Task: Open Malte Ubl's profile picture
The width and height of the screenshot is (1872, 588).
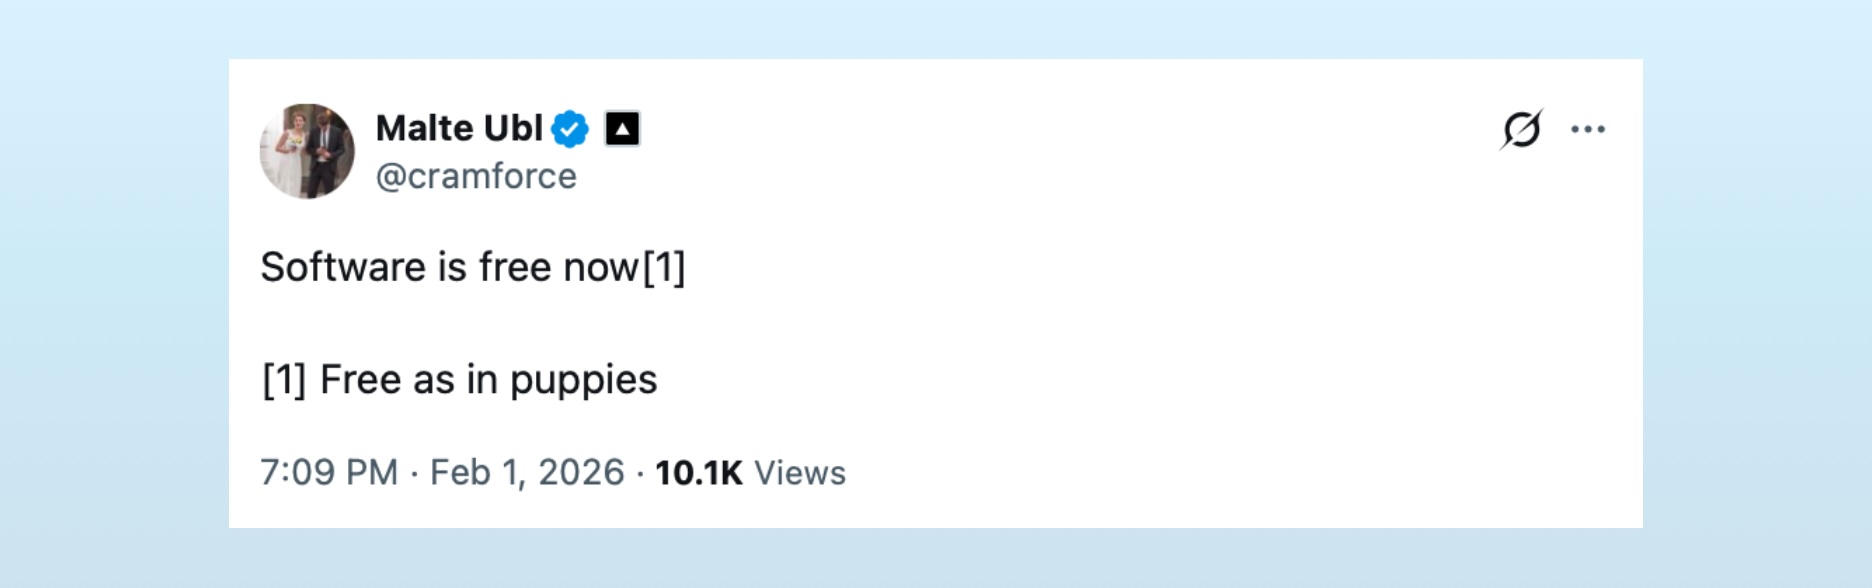Action: click(307, 151)
